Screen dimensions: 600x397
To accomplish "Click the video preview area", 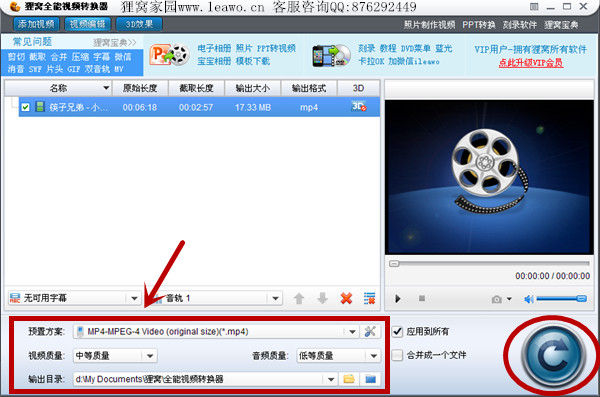I will click(489, 177).
